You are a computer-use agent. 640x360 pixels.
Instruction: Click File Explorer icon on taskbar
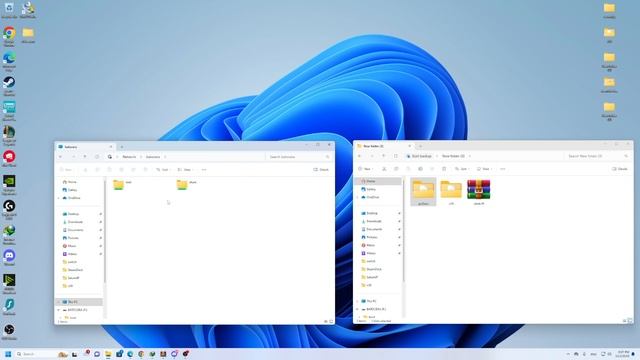point(108,354)
